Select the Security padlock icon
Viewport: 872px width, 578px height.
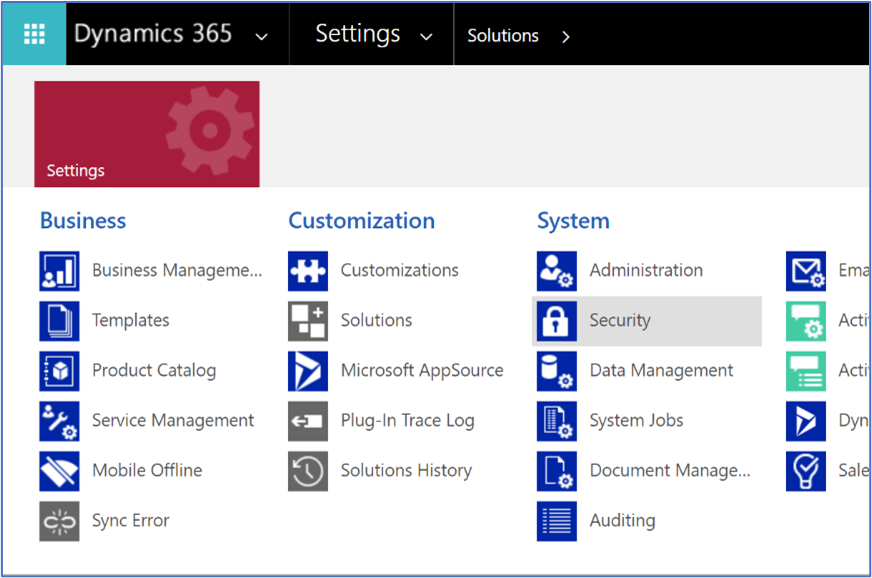[x=556, y=321]
